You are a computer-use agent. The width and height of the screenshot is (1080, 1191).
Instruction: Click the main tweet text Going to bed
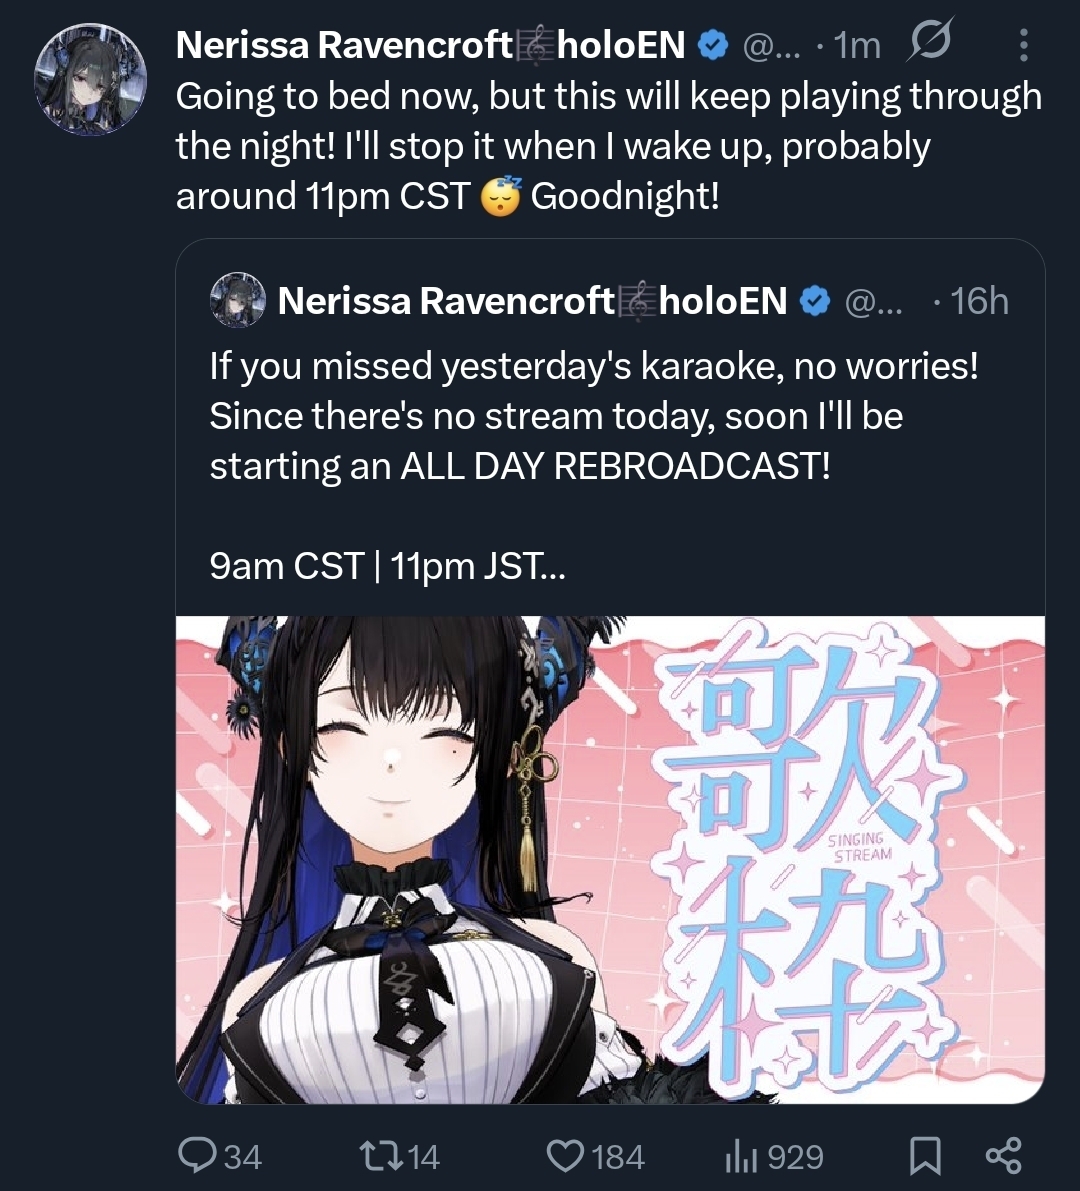(x=608, y=146)
